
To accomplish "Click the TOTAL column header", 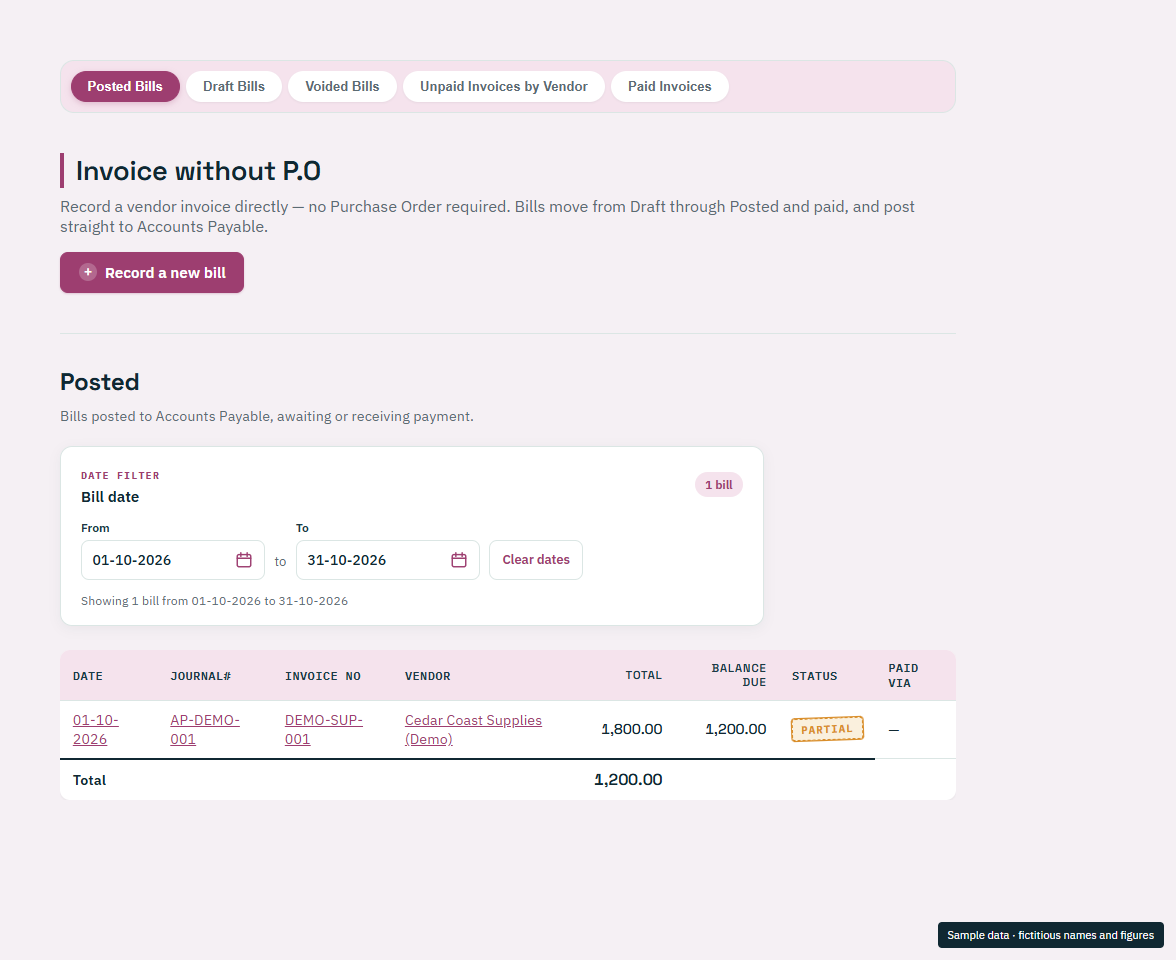I will (x=644, y=675).
